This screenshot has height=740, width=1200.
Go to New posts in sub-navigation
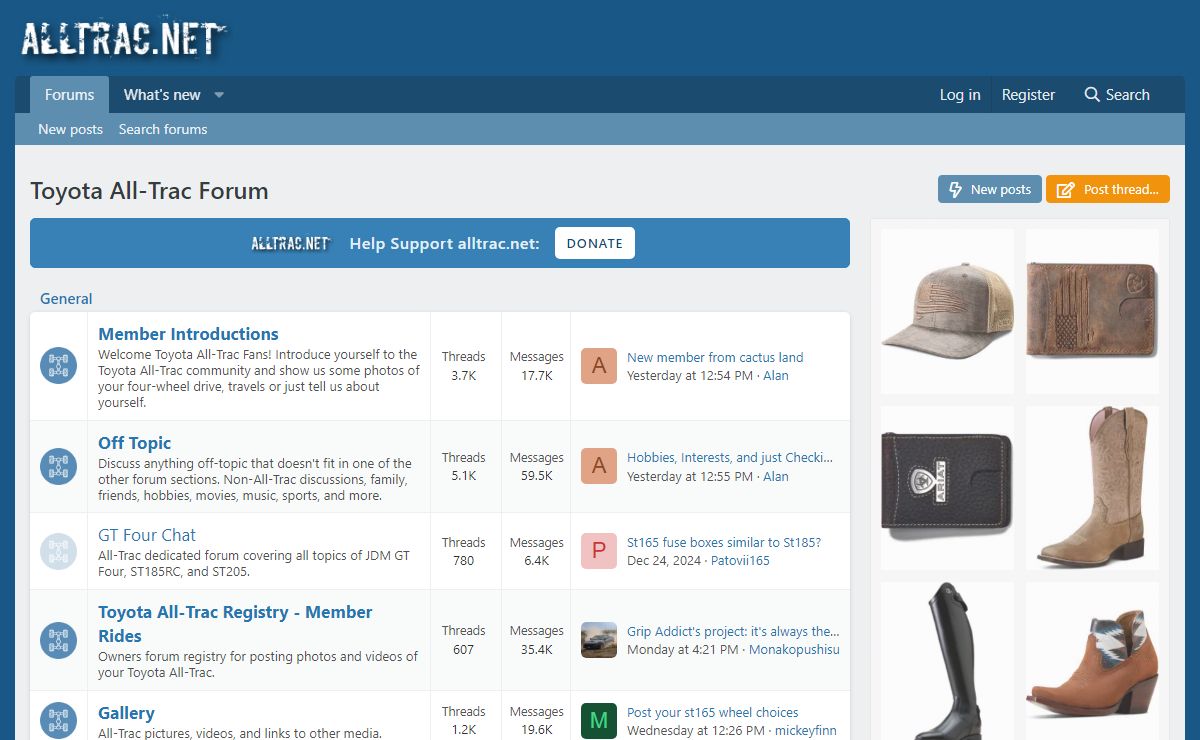tap(70, 129)
